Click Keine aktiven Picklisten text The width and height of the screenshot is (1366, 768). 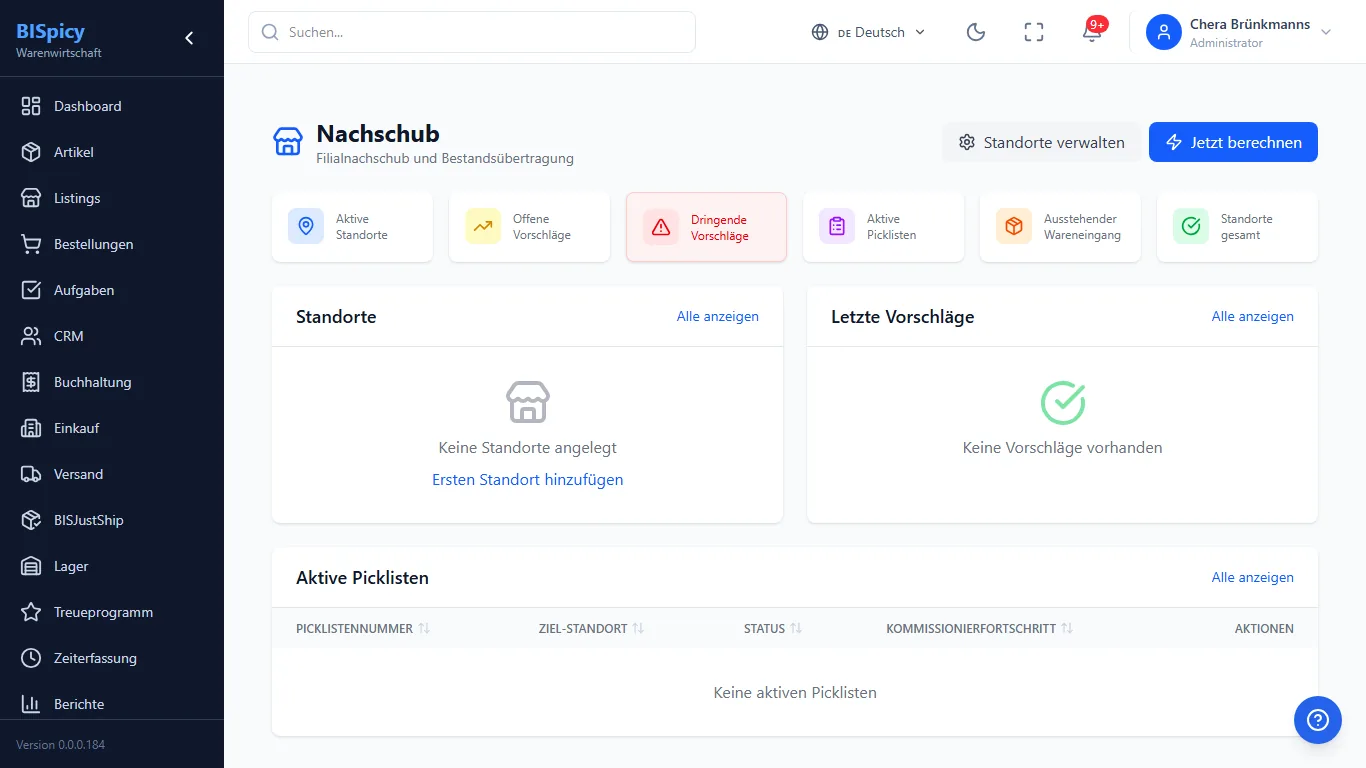tap(795, 692)
